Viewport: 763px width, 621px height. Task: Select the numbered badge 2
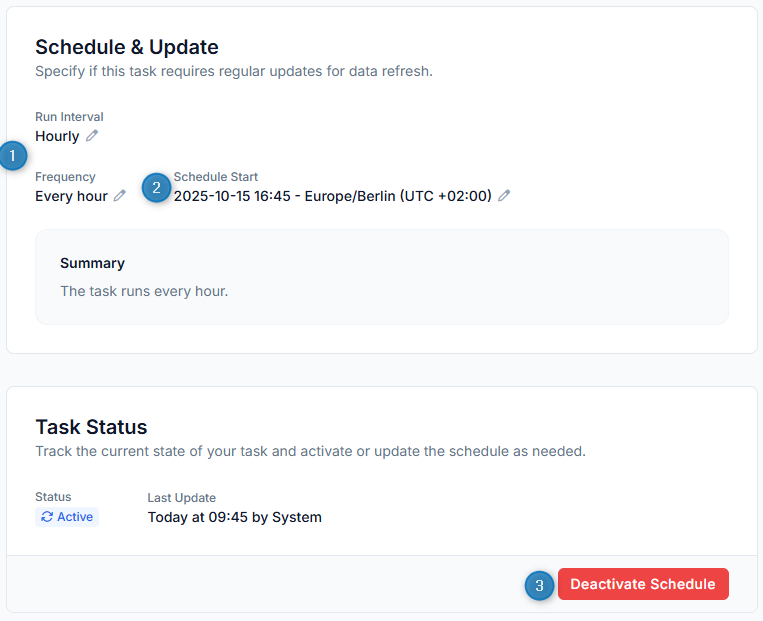(156, 187)
